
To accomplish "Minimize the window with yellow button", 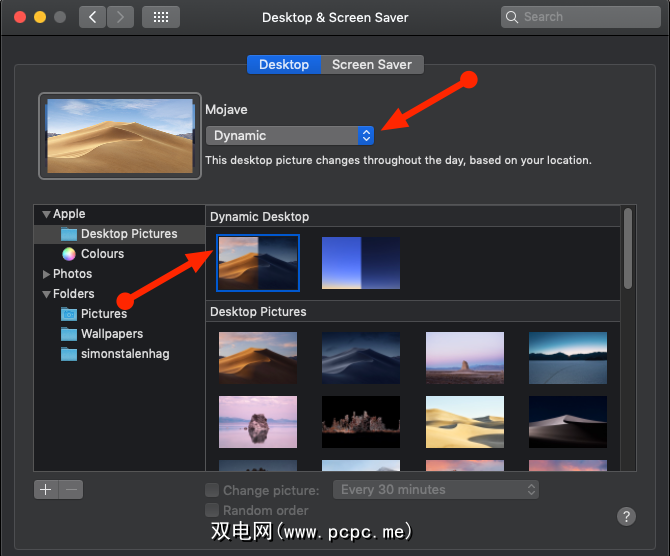I will (40, 17).
